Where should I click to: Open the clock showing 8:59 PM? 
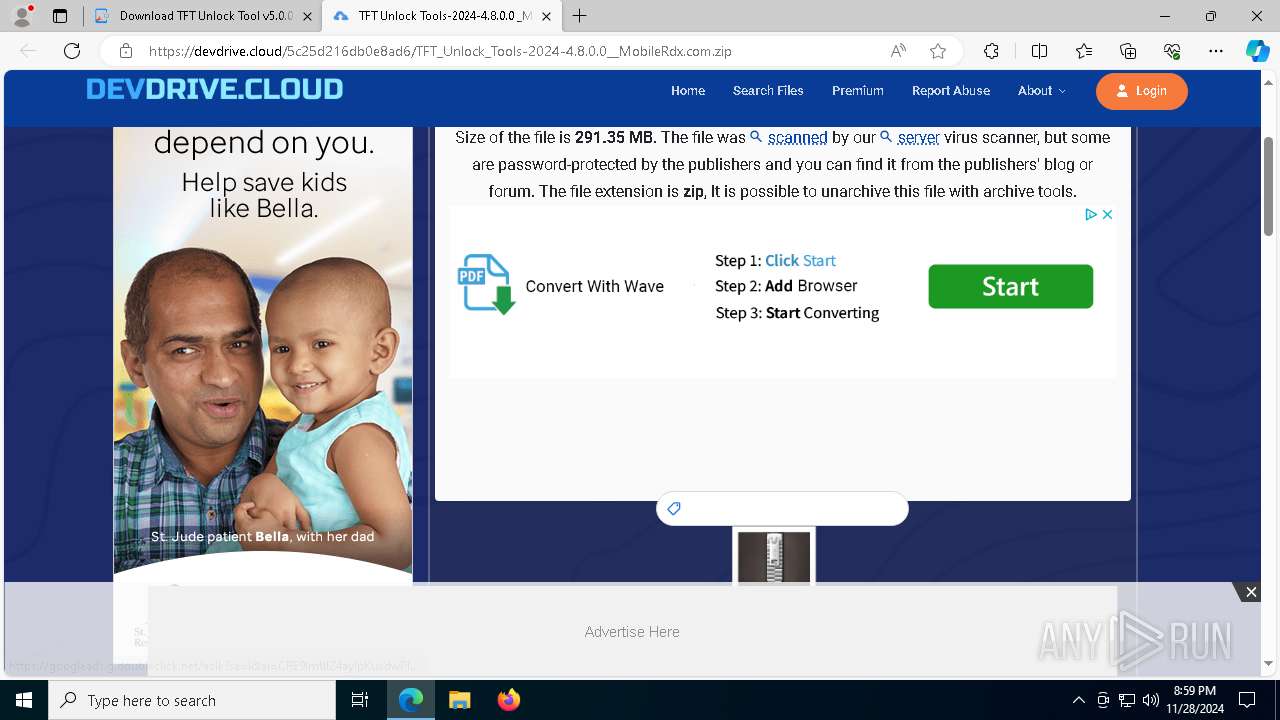1194,700
